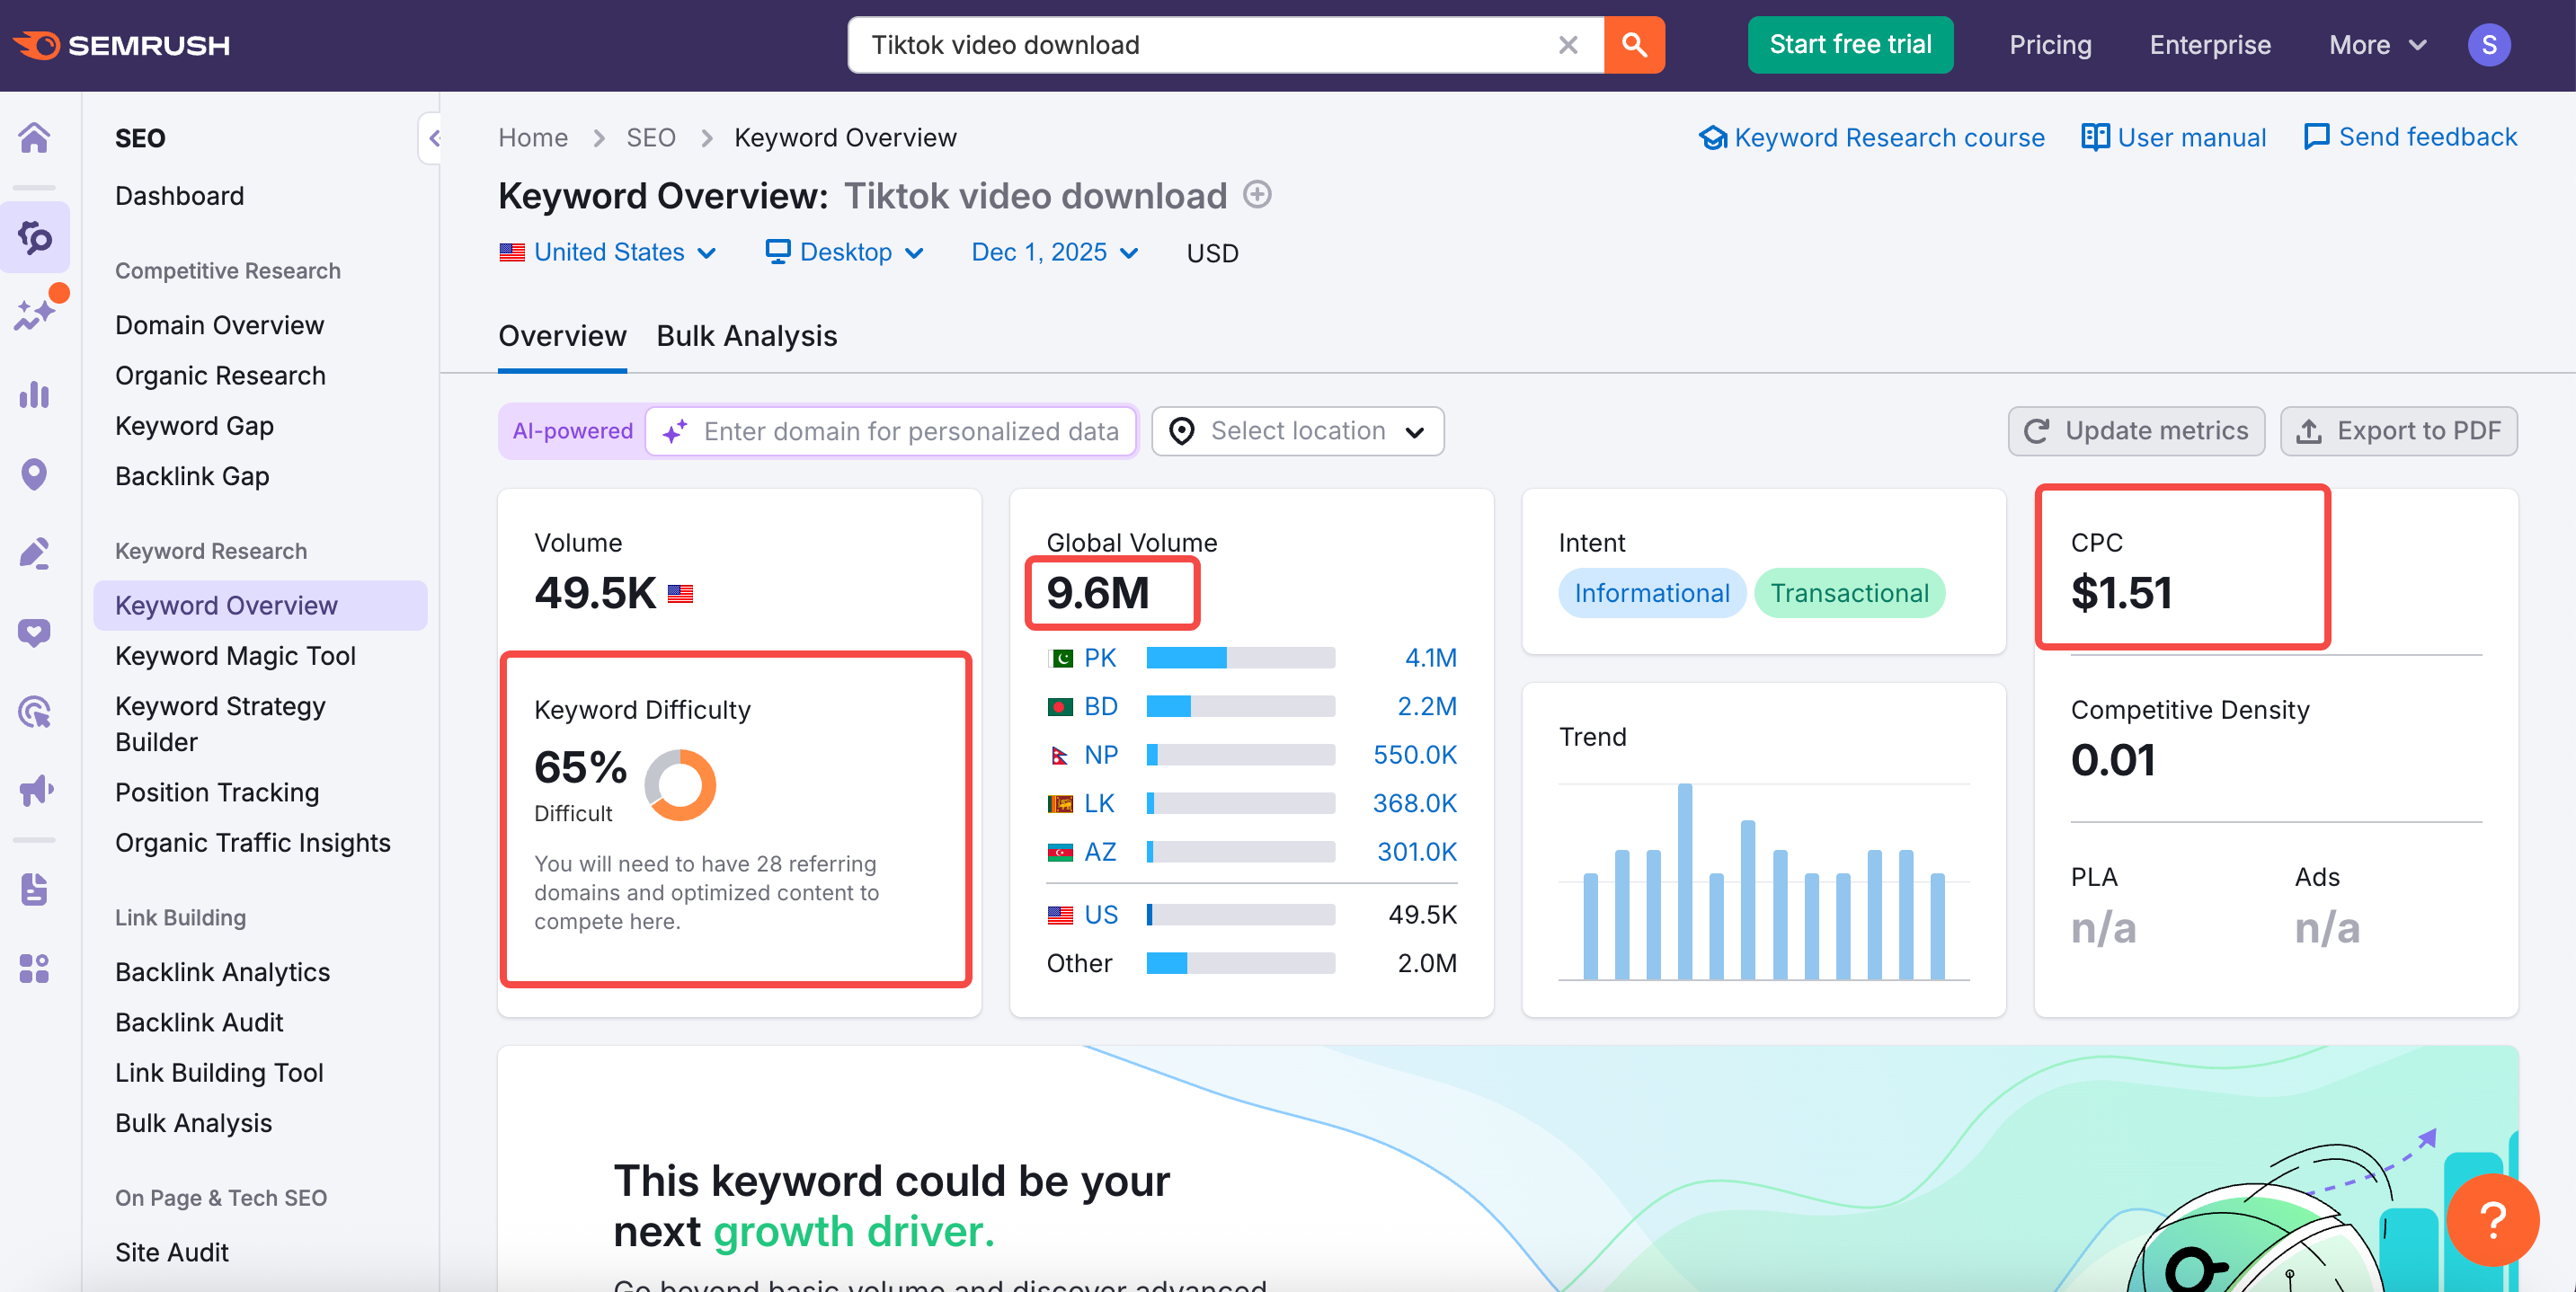The height and width of the screenshot is (1292, 2576).
Task: Click the Transactional intent badge
Action: tap(1850, 593)
